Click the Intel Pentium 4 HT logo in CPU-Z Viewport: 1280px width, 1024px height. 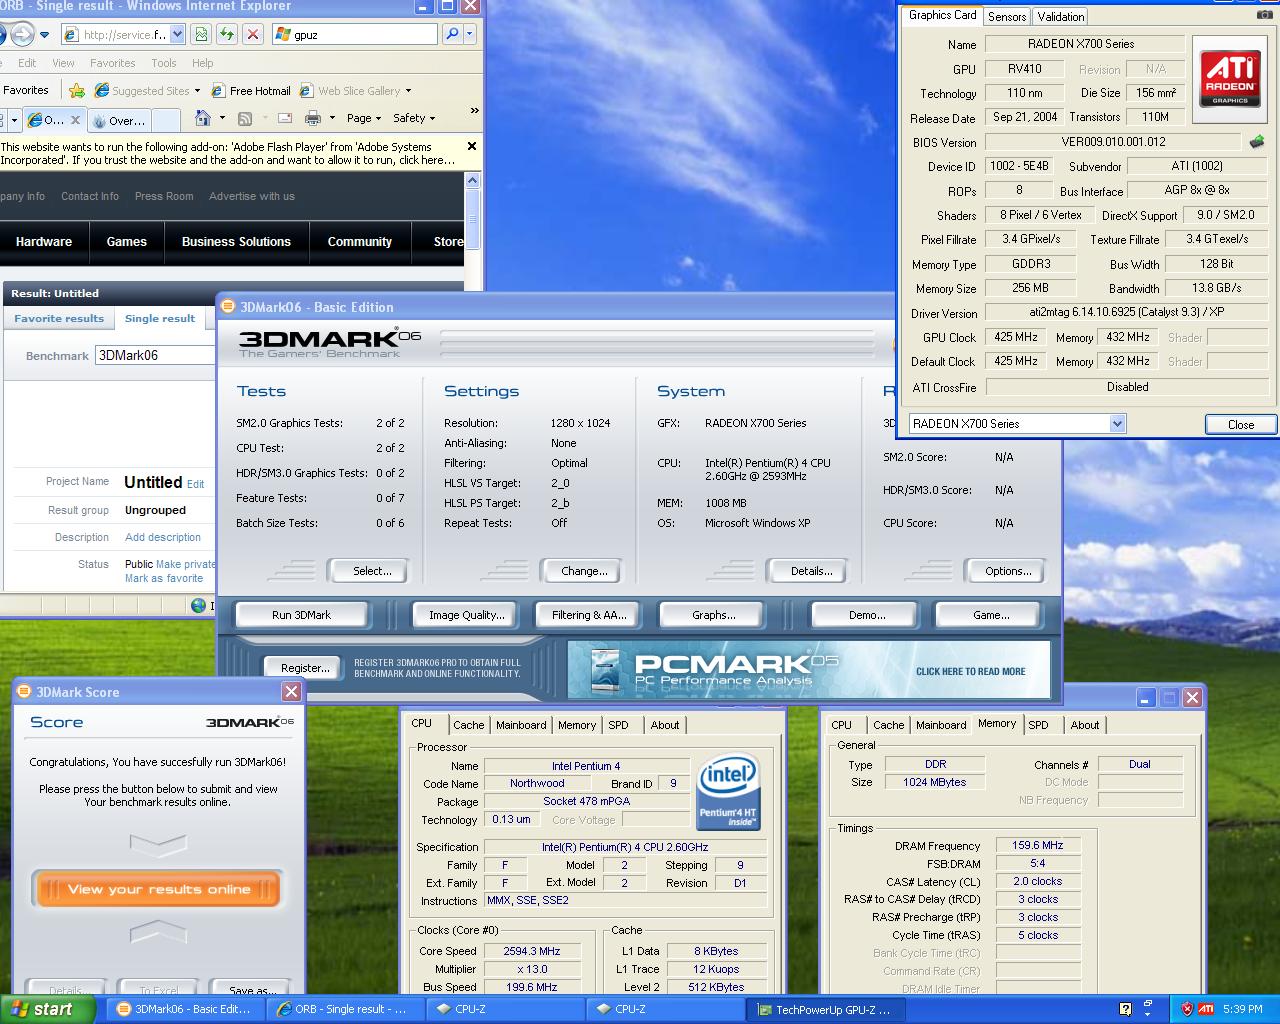coord(728,791)
